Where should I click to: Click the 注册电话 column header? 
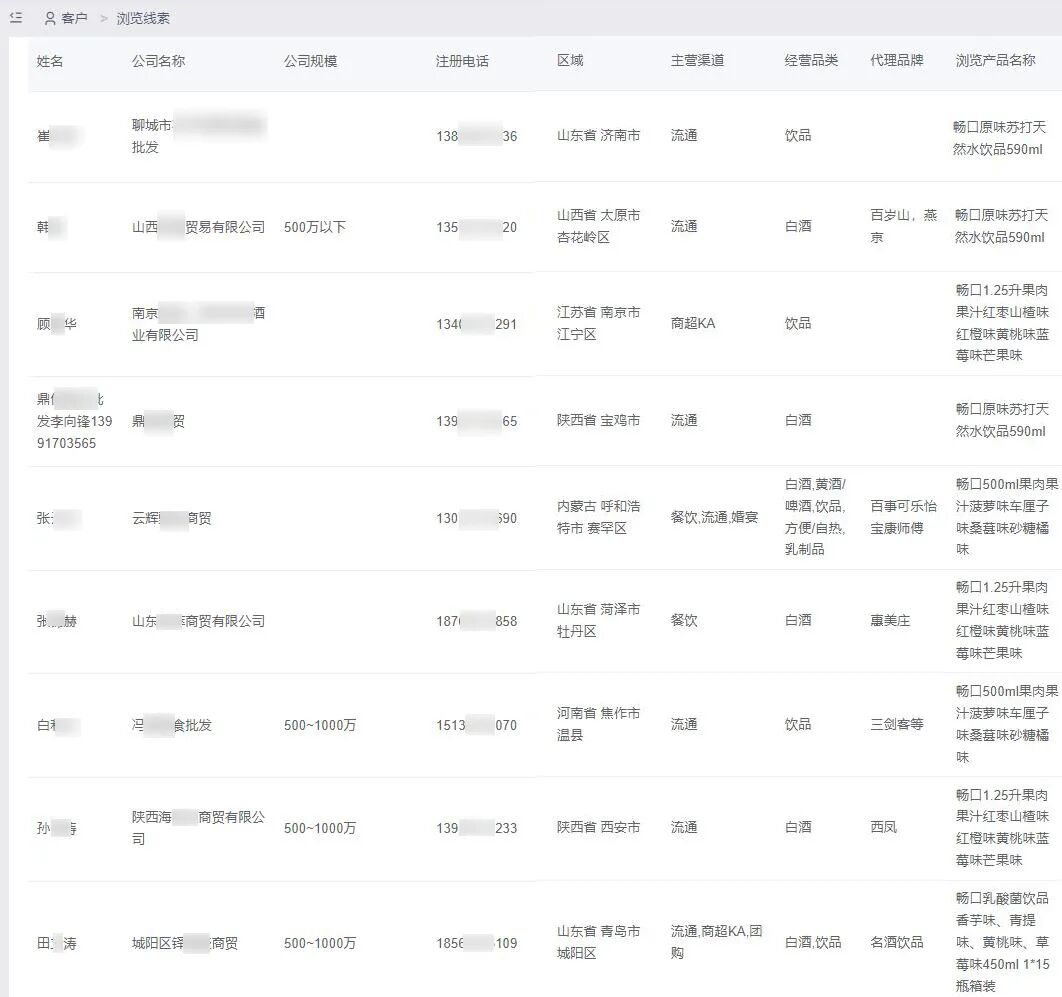coord(462,61)
